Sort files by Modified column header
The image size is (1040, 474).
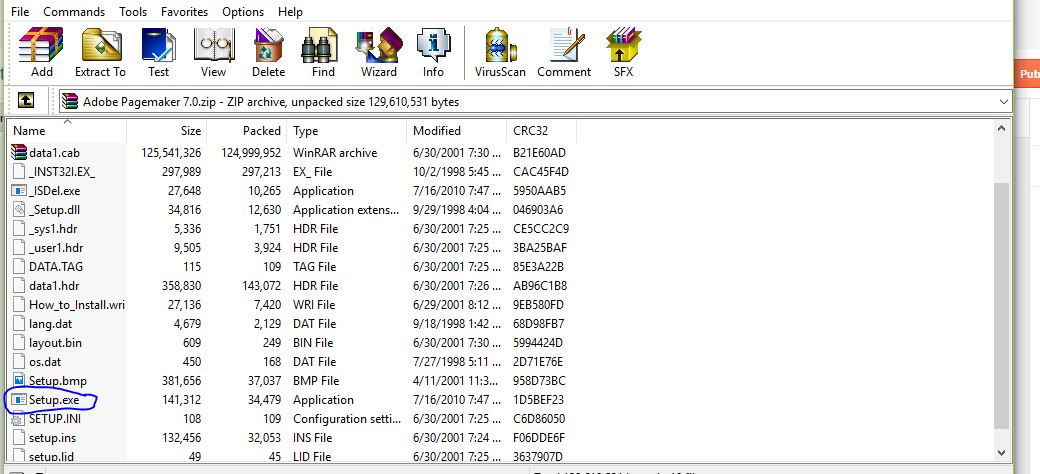pos(456,131)
